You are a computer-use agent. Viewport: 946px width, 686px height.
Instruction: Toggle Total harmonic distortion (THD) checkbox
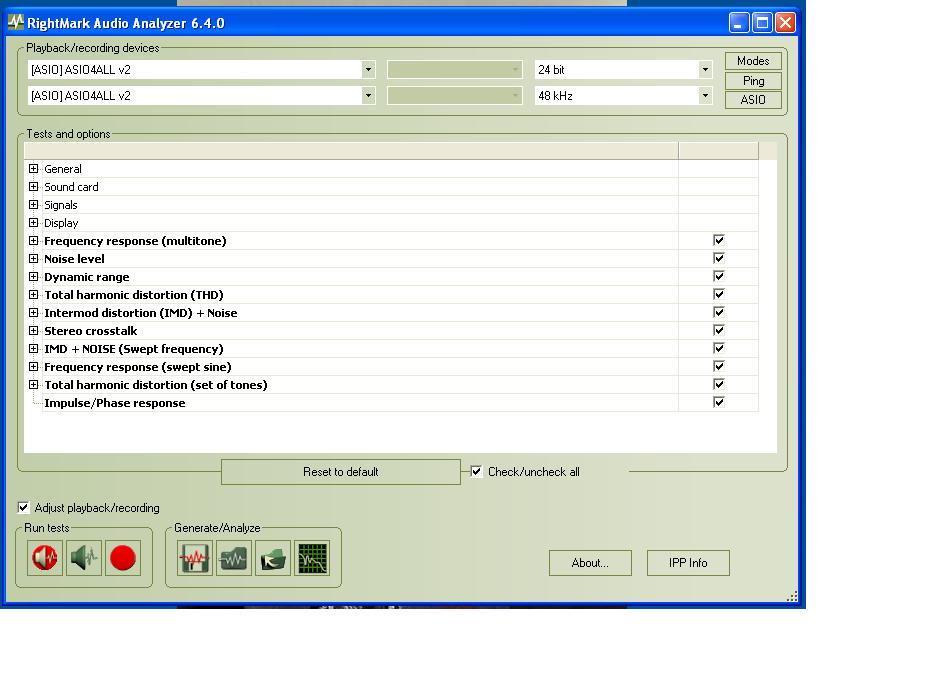(719, 294)
